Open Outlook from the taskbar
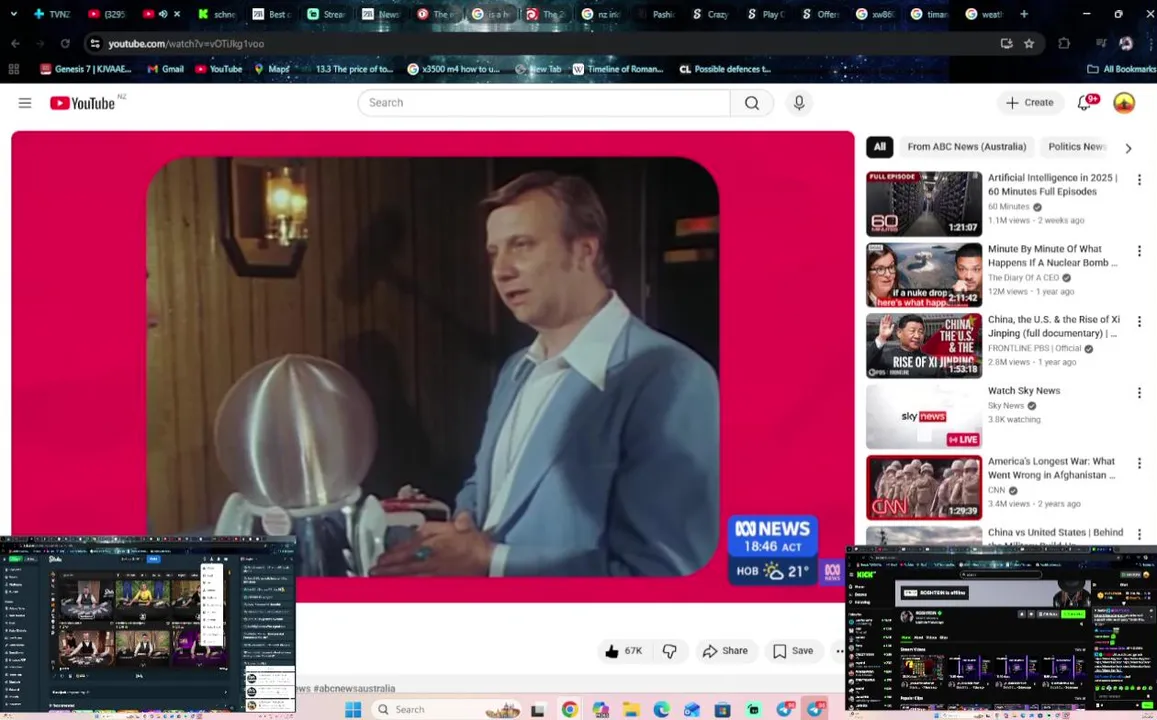 pyautogui.click(x=691, y=710)
